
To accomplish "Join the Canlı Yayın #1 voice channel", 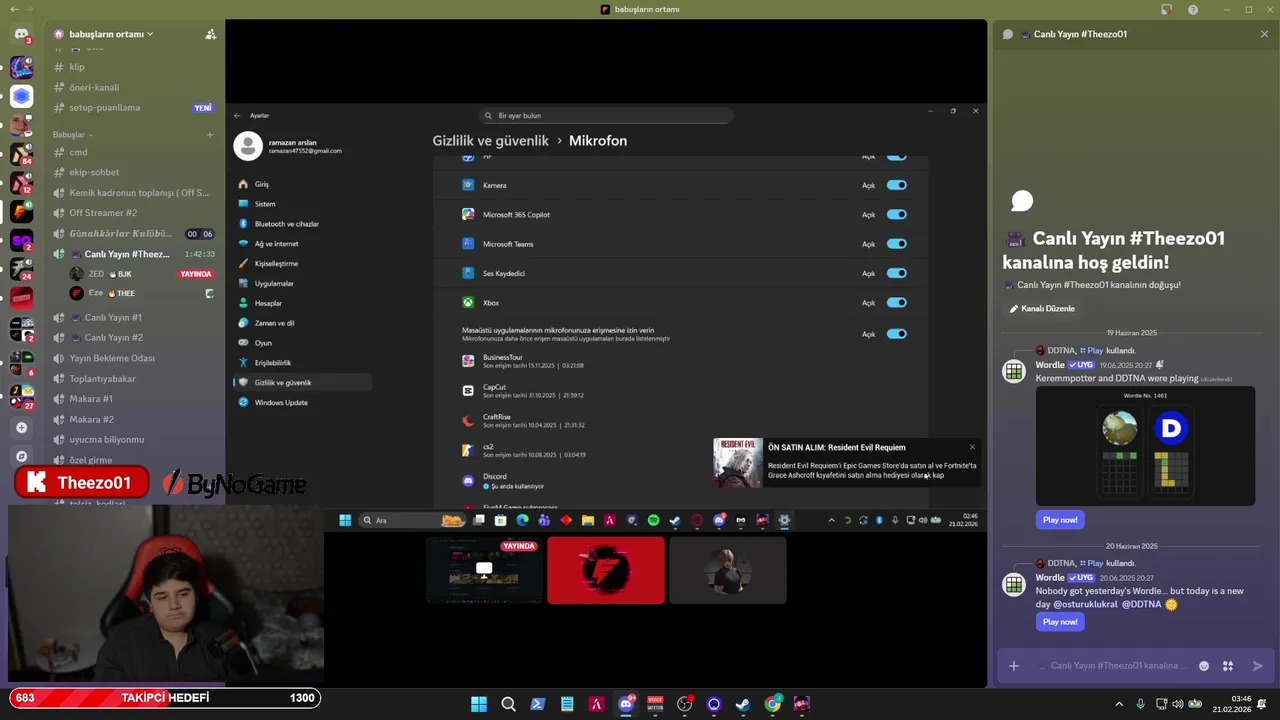I will pyautogui.click(x=135, y=317).
